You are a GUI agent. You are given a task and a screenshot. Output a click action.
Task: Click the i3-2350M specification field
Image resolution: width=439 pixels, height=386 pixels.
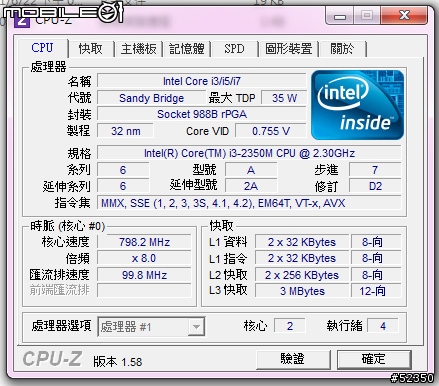point(249,153)
